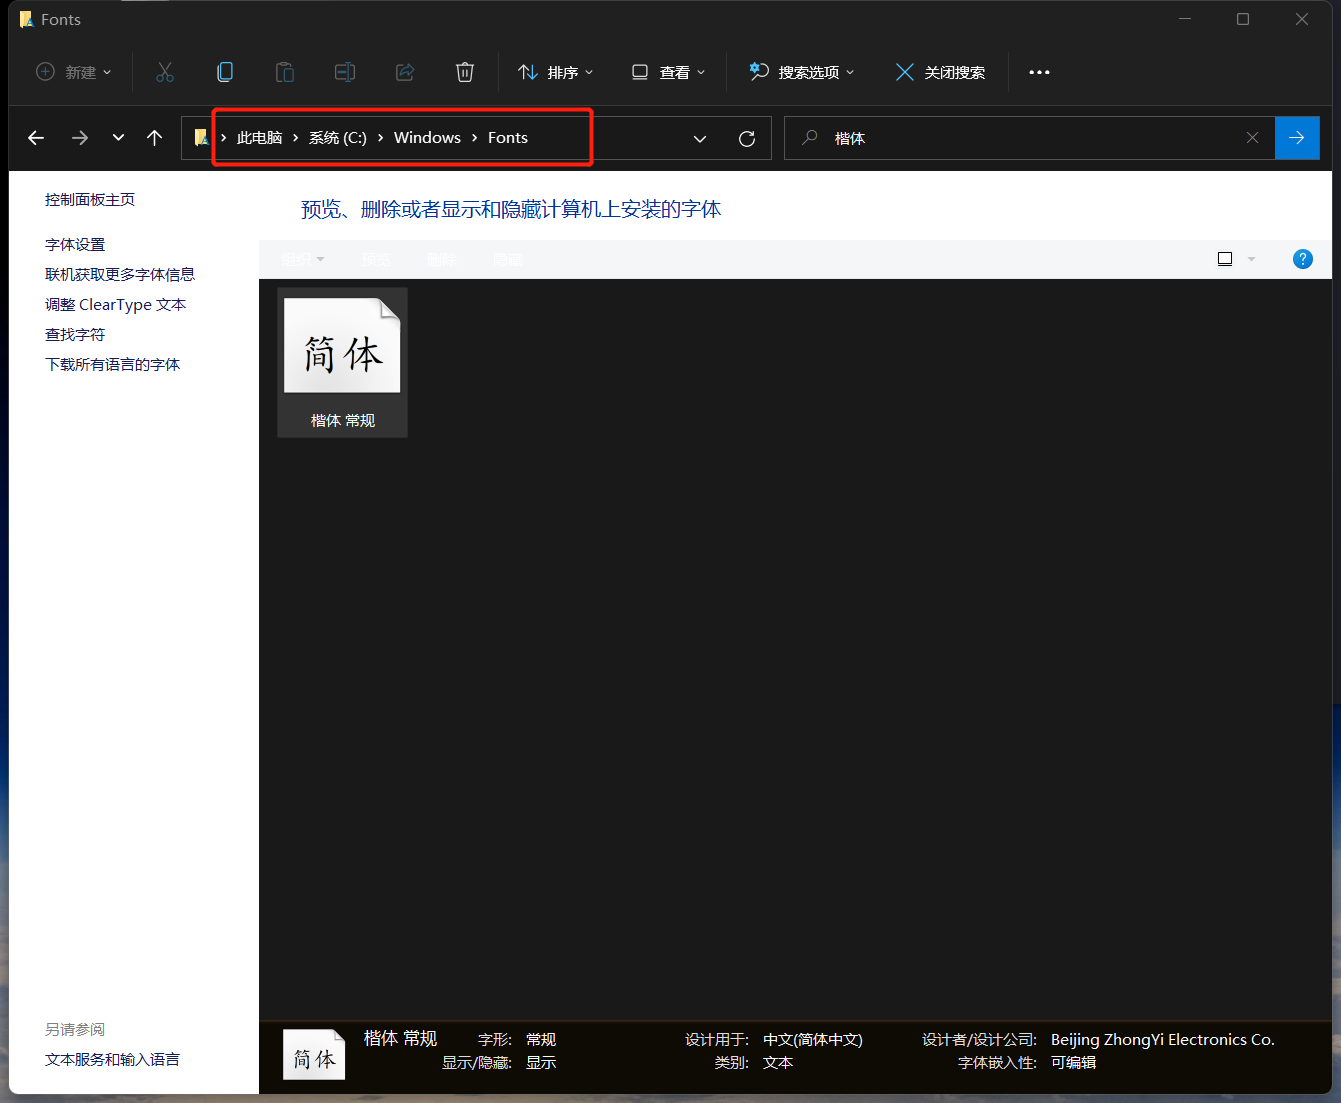The height and width of the screenshot is (1103, 1341).
Task: Open the 搜索选项 menu
Action: (802, 72)
